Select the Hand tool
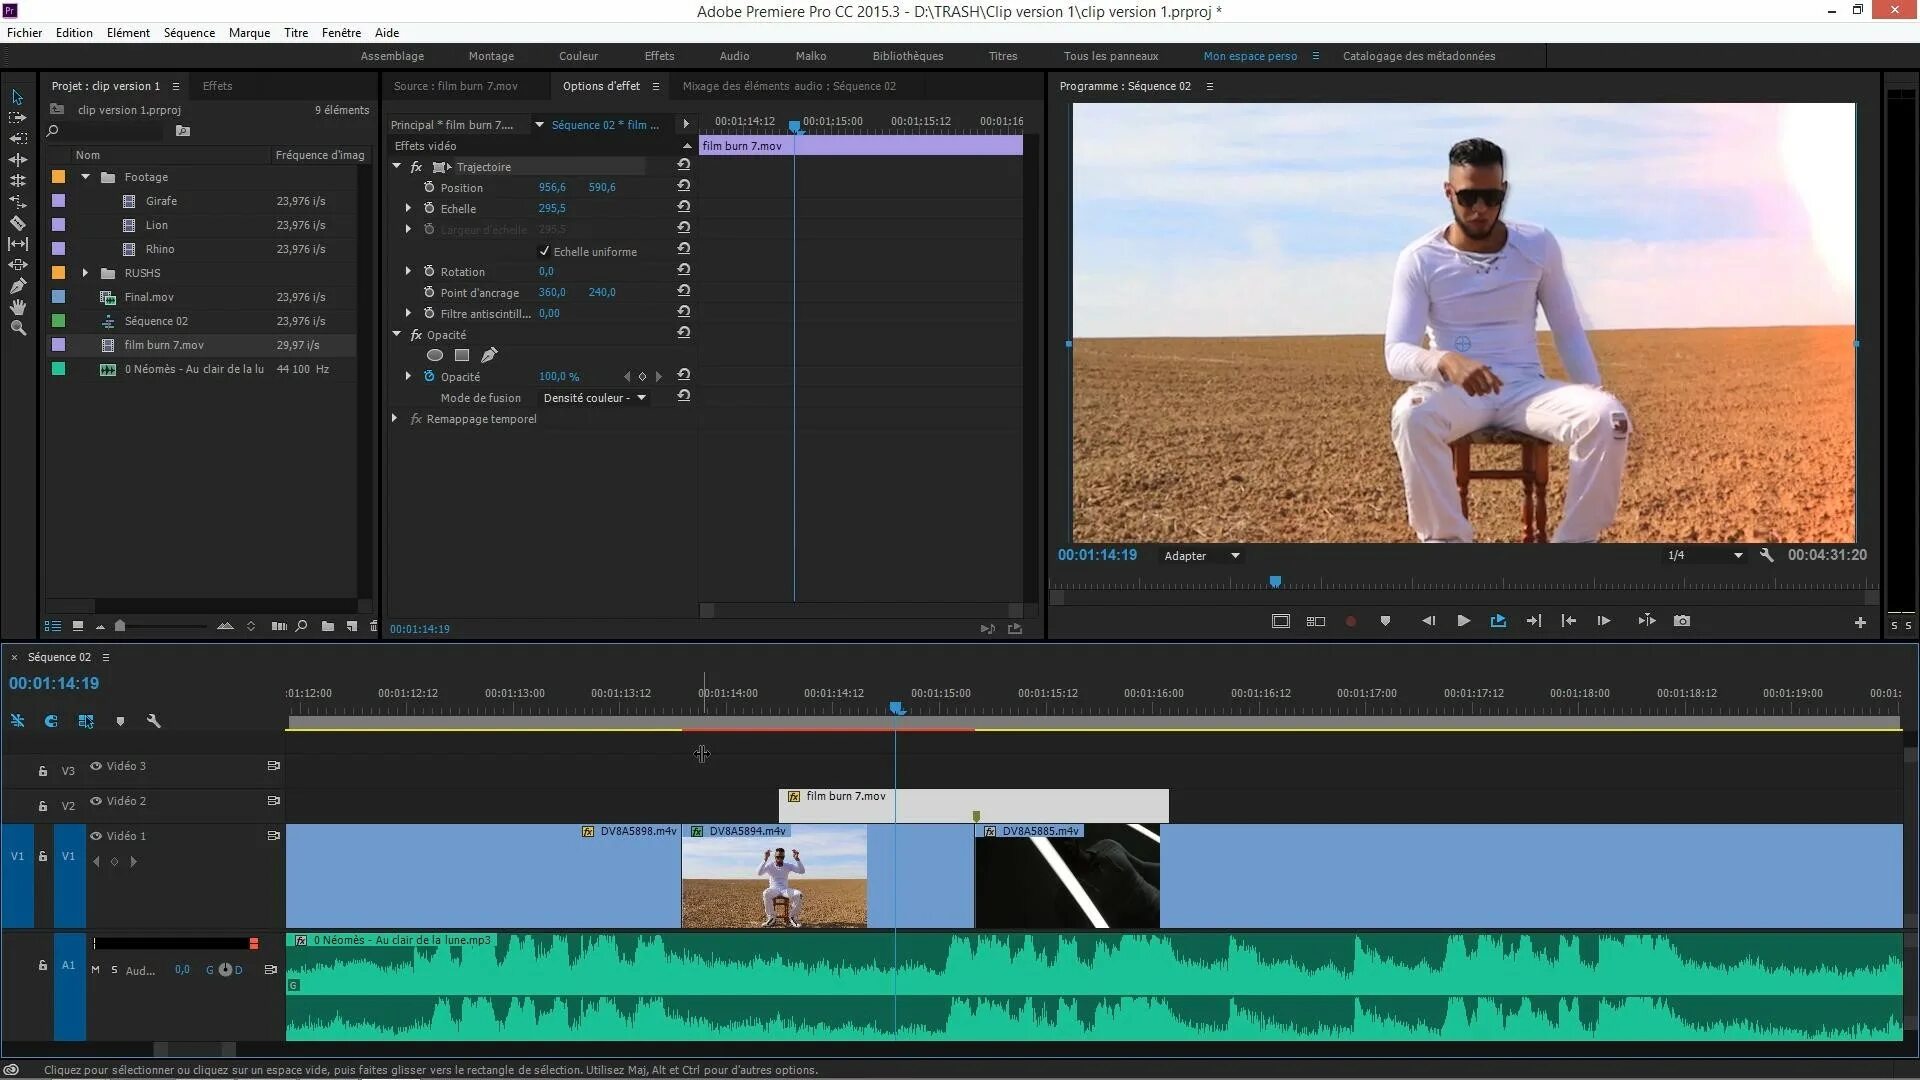The height and width of the screenshot is (1080, 1920). [17, 307]
